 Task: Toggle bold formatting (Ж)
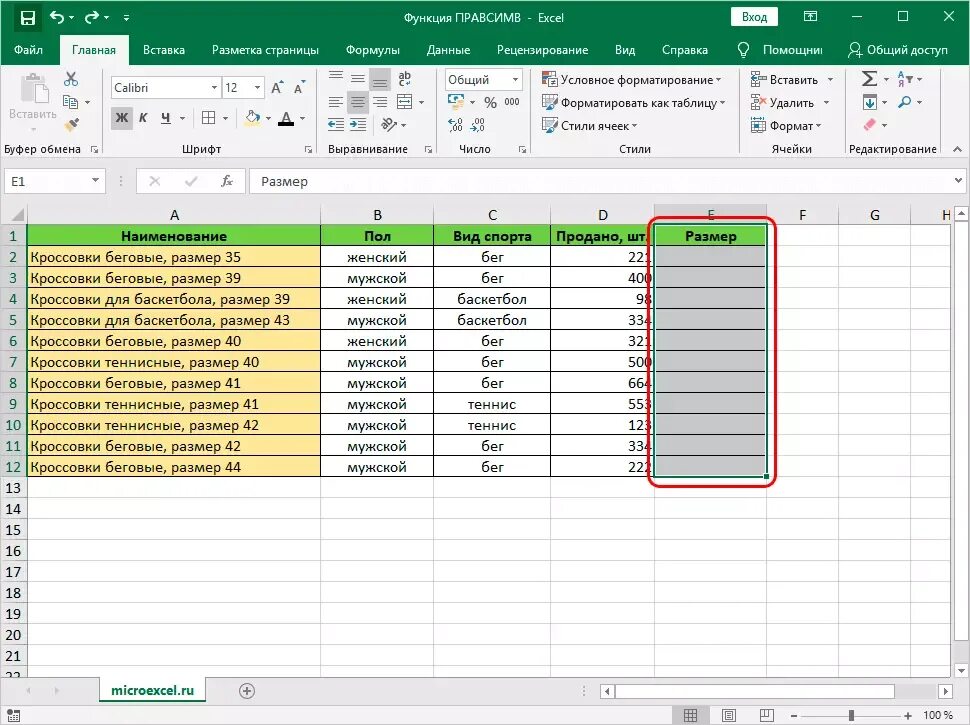point(122,118)
